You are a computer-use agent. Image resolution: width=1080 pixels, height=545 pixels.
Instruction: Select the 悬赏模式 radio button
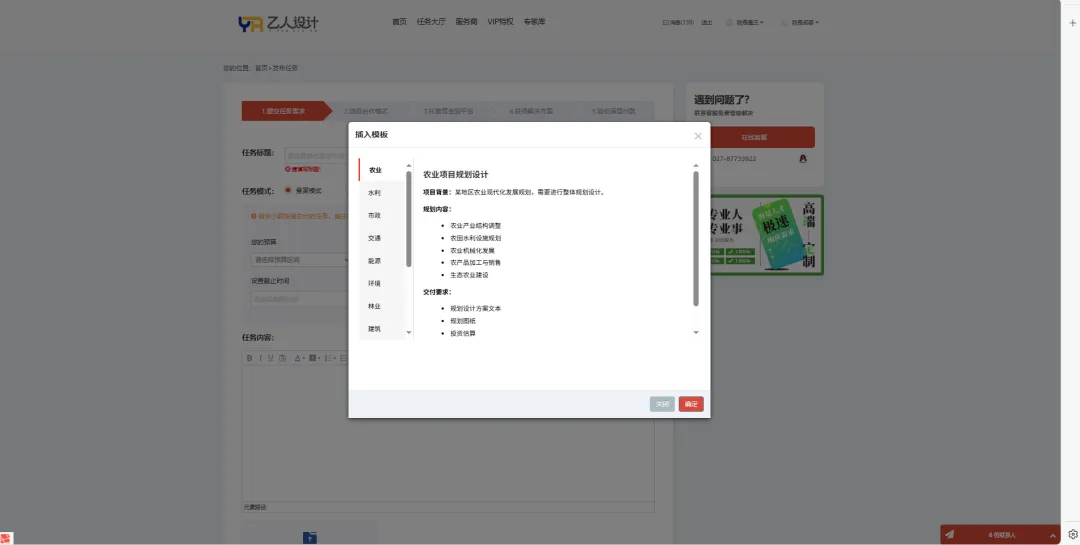point(288,190)
